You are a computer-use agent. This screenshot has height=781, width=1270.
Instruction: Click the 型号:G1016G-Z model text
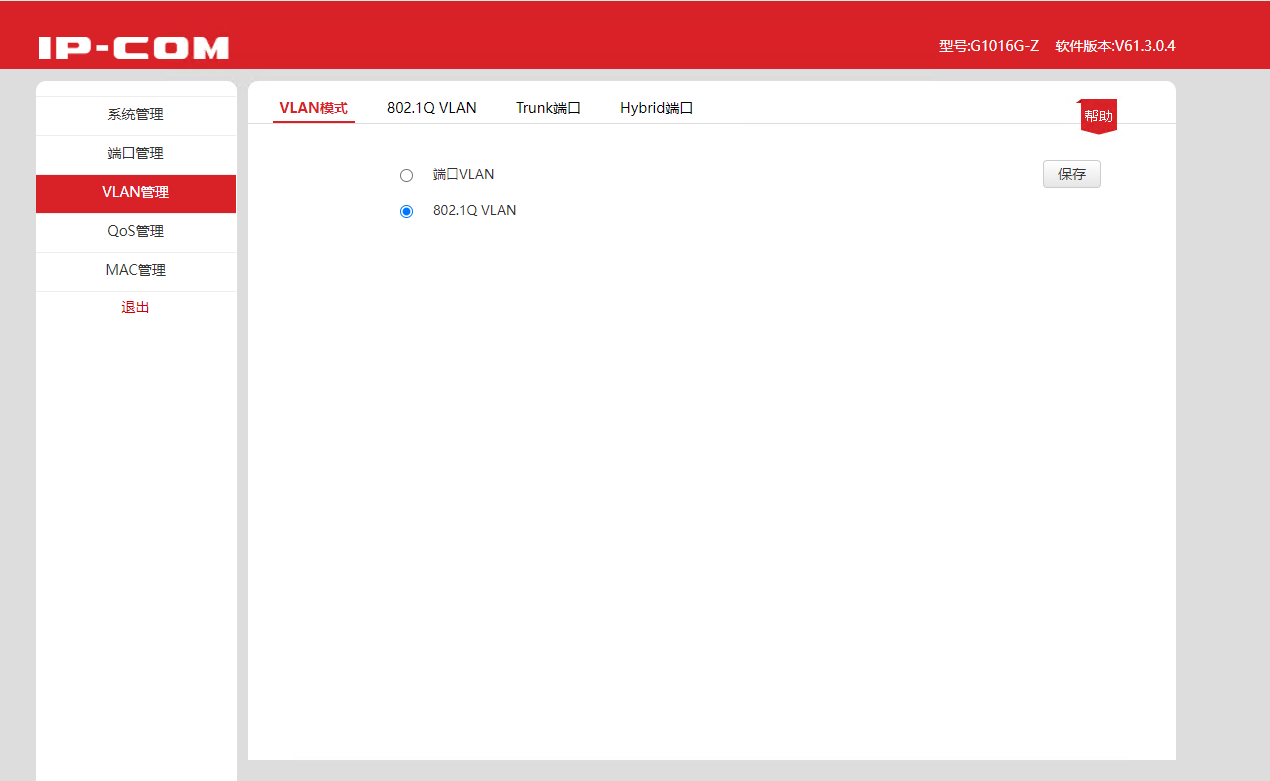(x=989, y=46)
